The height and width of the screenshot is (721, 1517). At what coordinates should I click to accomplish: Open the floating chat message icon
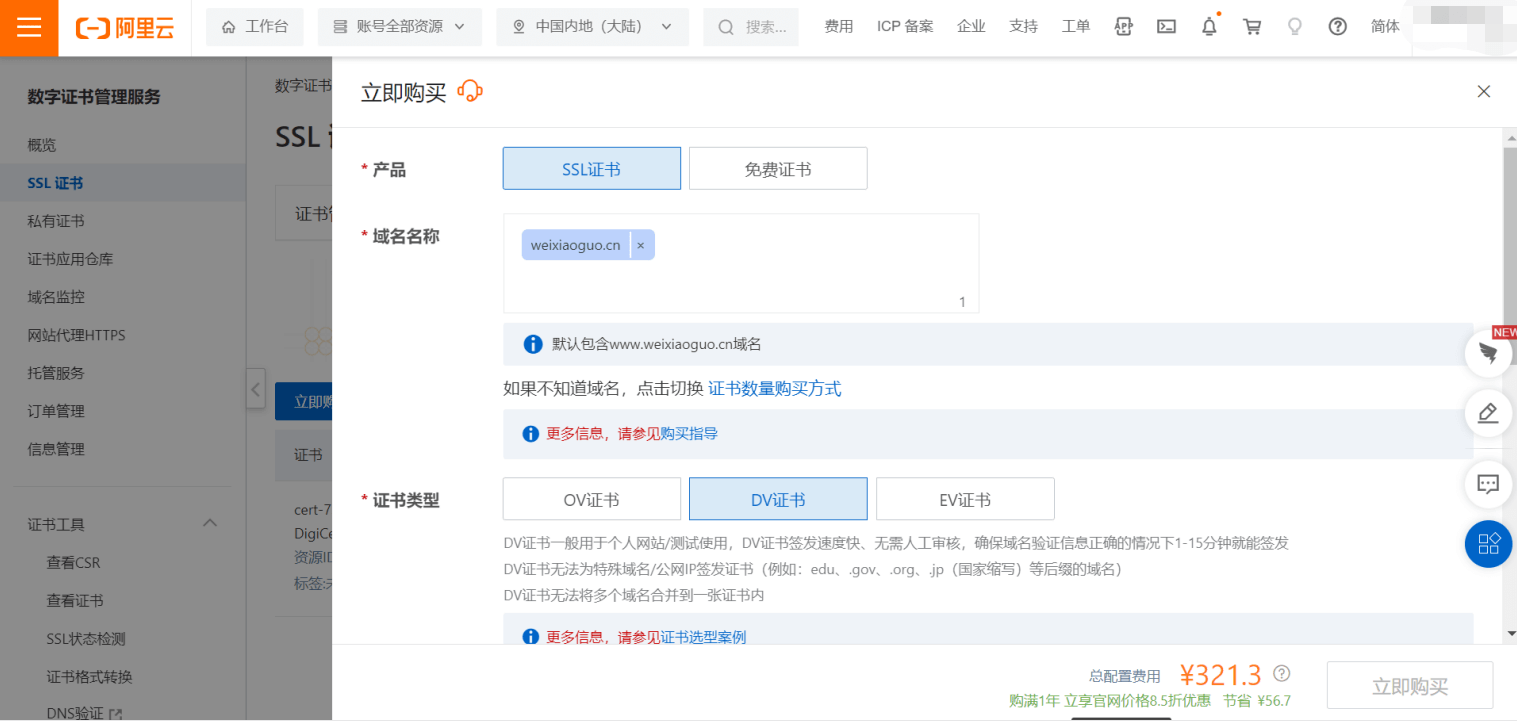point(1488,484)
